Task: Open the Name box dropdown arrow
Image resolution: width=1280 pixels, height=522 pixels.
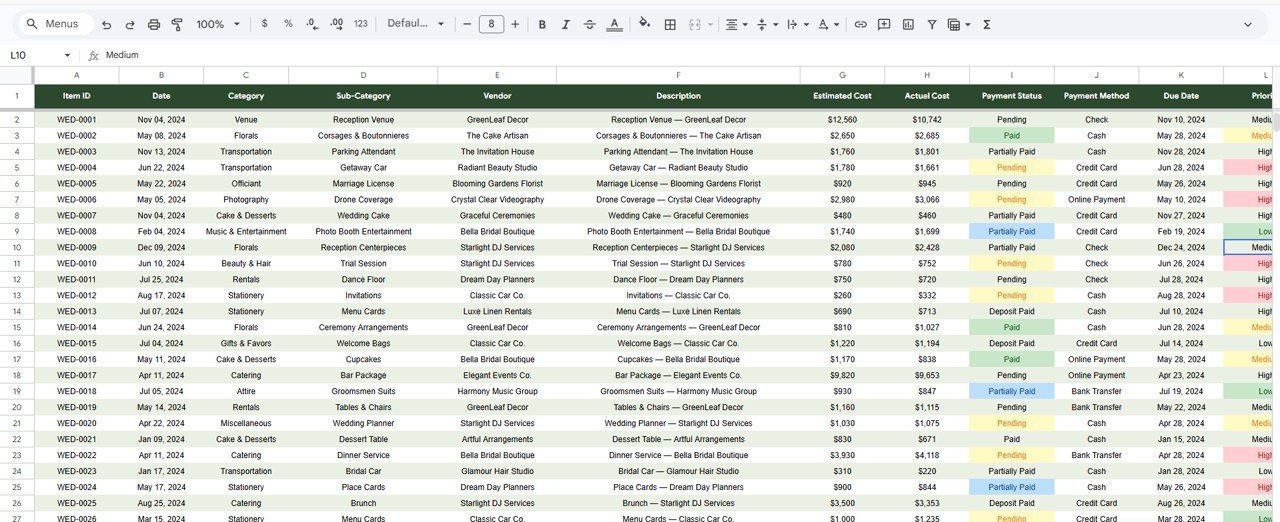Action: 67,55
